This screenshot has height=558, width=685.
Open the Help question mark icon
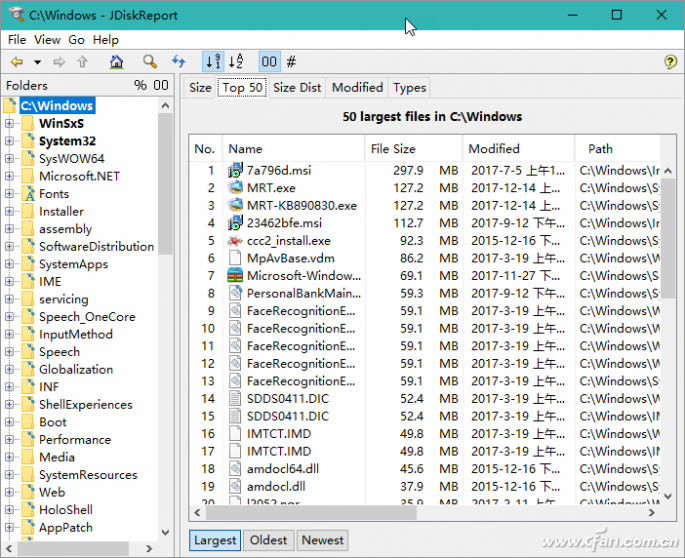tap(670, 62)
